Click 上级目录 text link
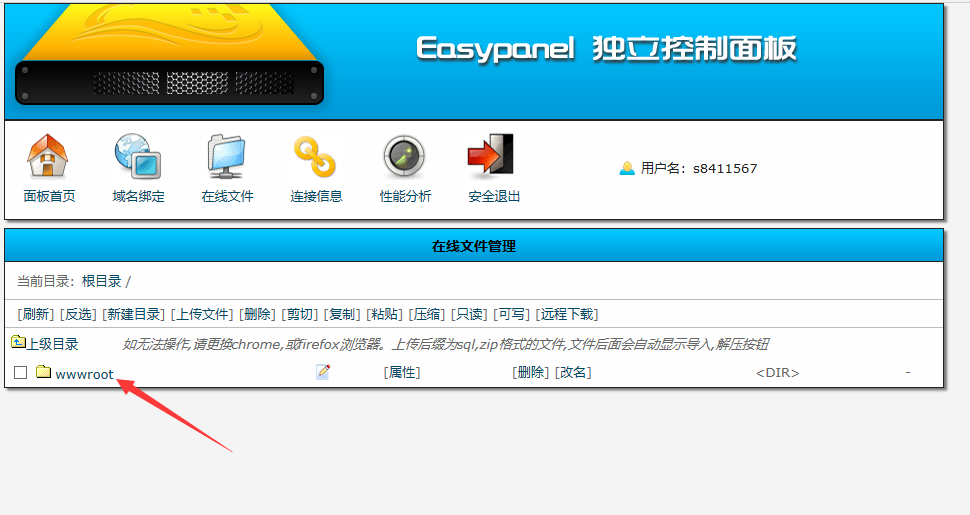The height and width of the screenshot is (515, 970). pyautogui.click(x=52, y=344)
